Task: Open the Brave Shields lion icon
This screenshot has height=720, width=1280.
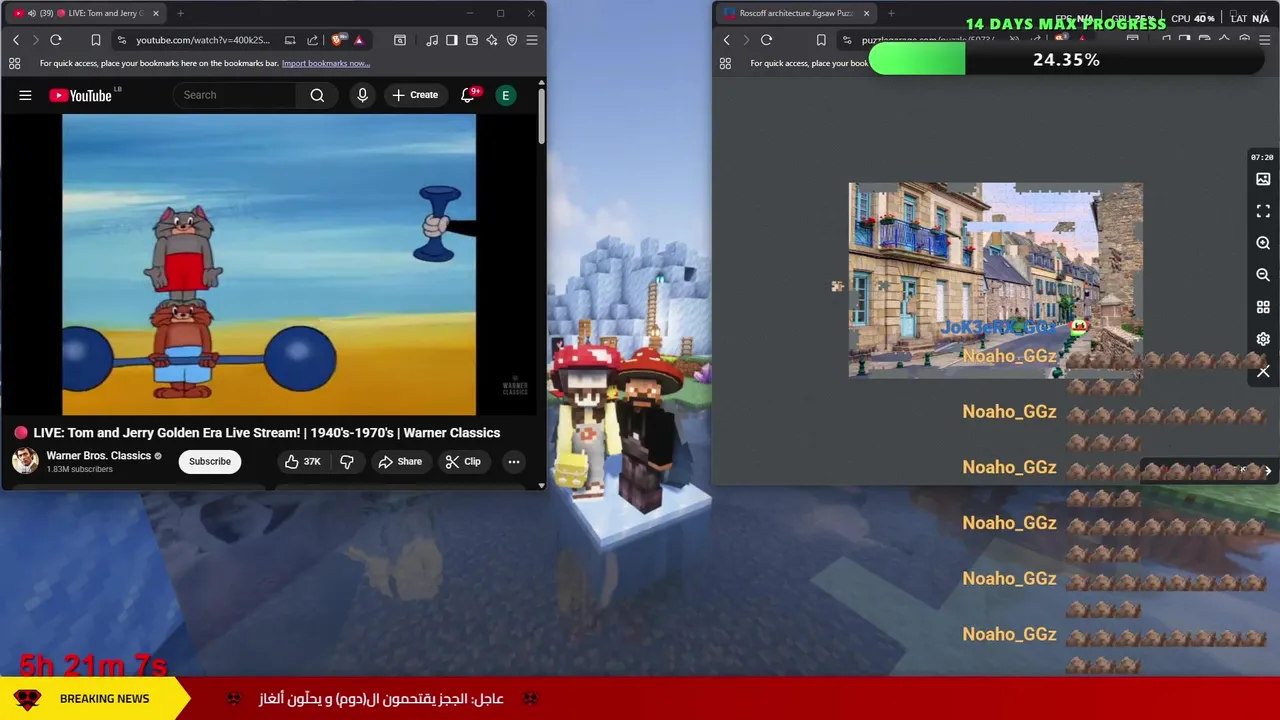Action: [x=338, y=40]
